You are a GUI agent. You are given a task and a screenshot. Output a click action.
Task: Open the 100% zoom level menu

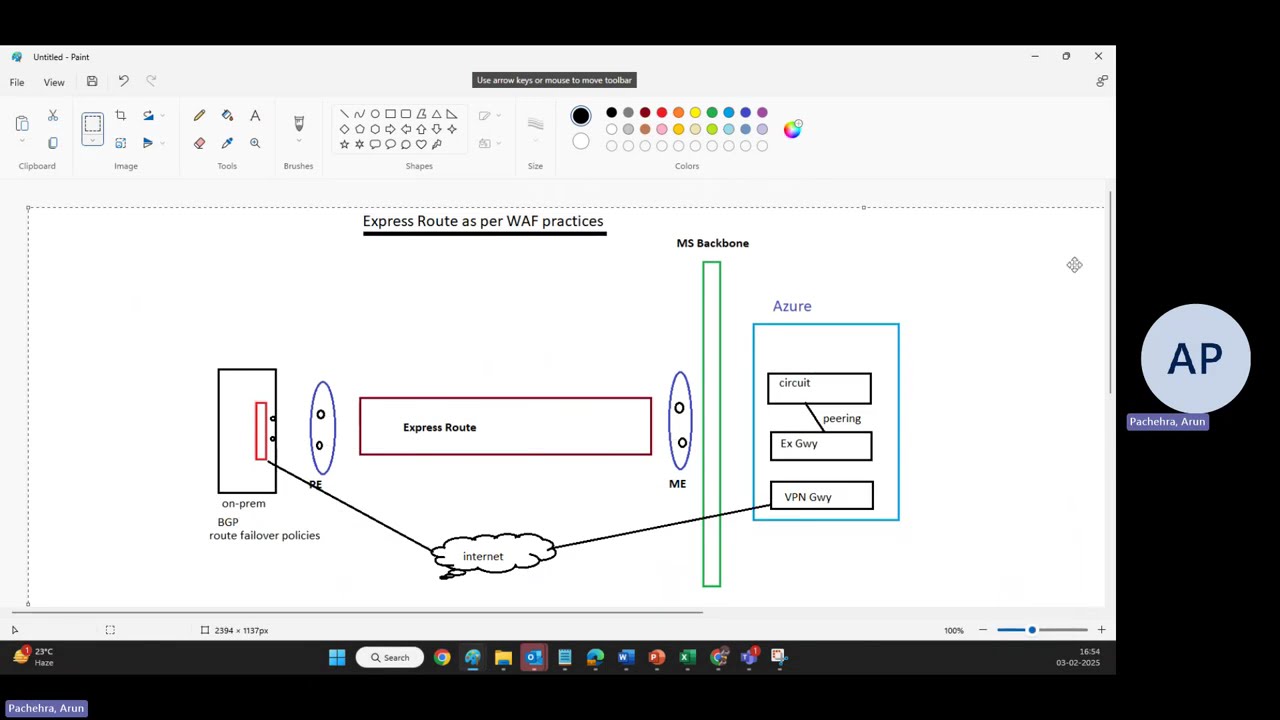pyautogui.click(x=954, y=630)
